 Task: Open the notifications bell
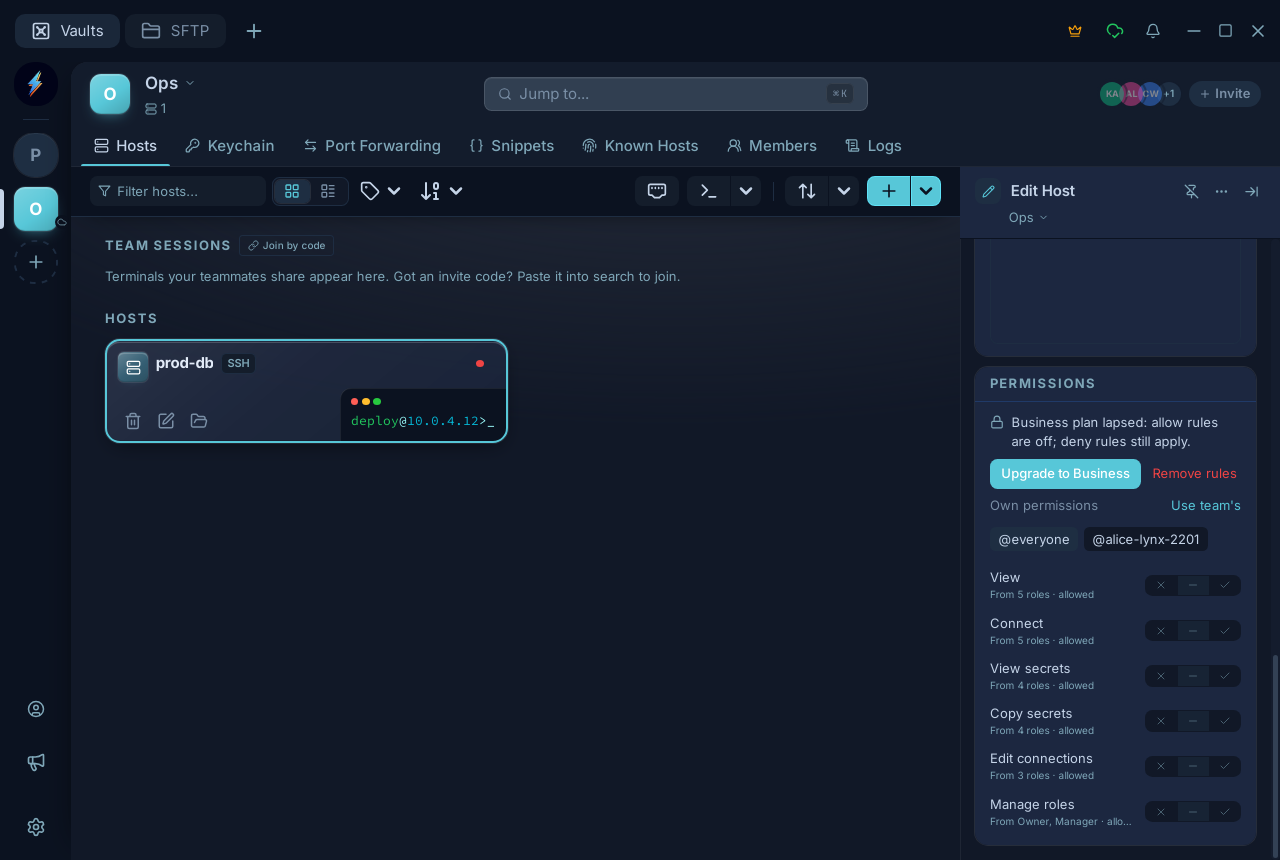1153,31
